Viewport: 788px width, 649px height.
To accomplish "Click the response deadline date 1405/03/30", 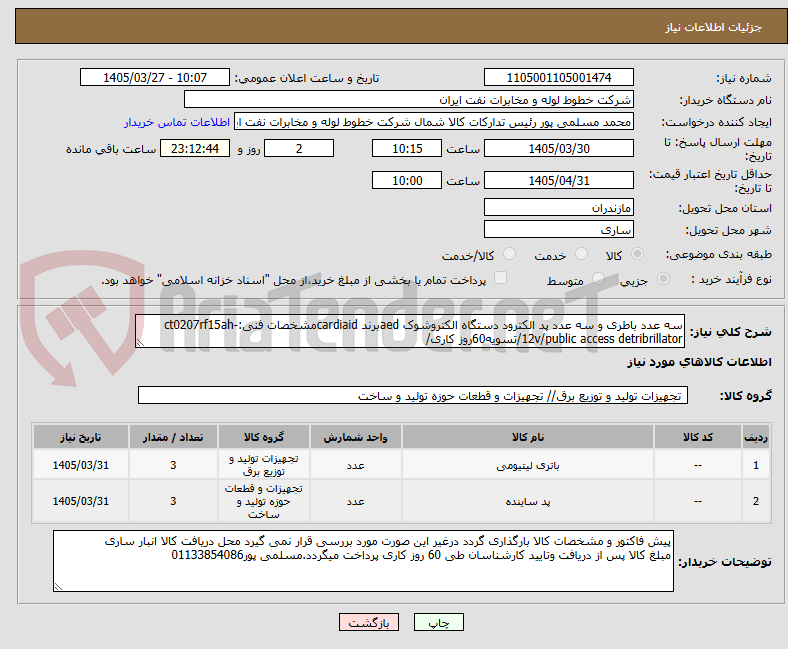I will tap(559, 148).
